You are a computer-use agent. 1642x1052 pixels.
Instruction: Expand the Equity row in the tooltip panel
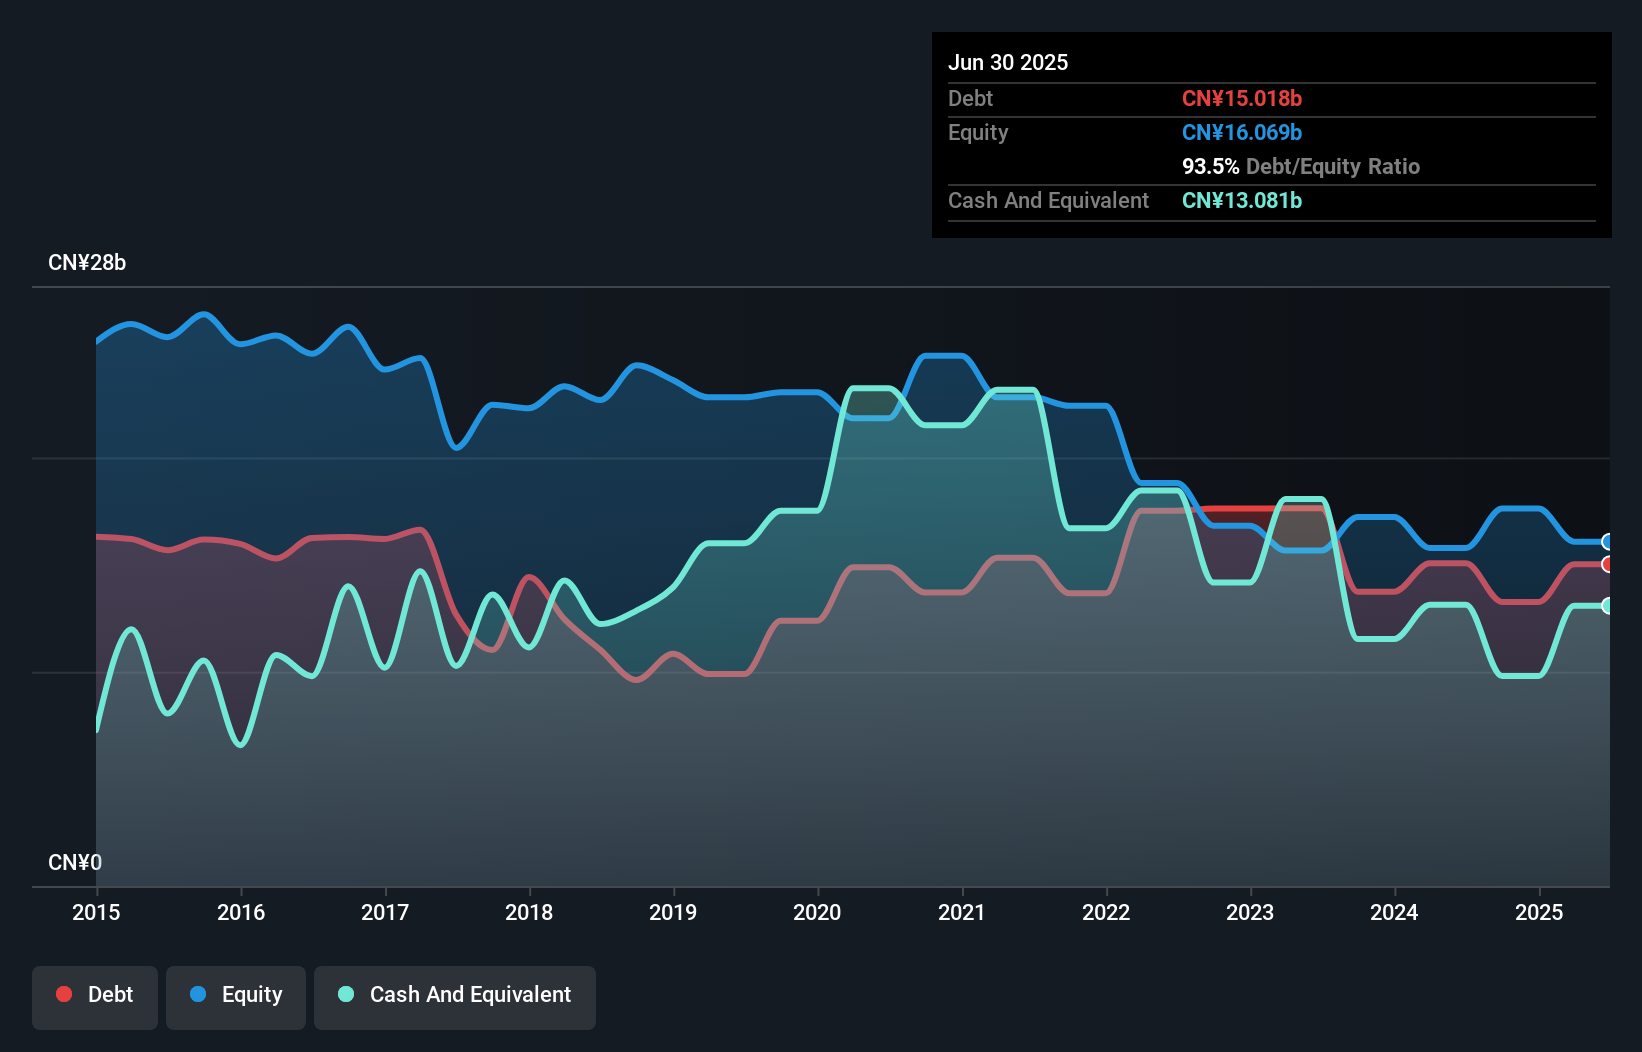coord(978,132)
